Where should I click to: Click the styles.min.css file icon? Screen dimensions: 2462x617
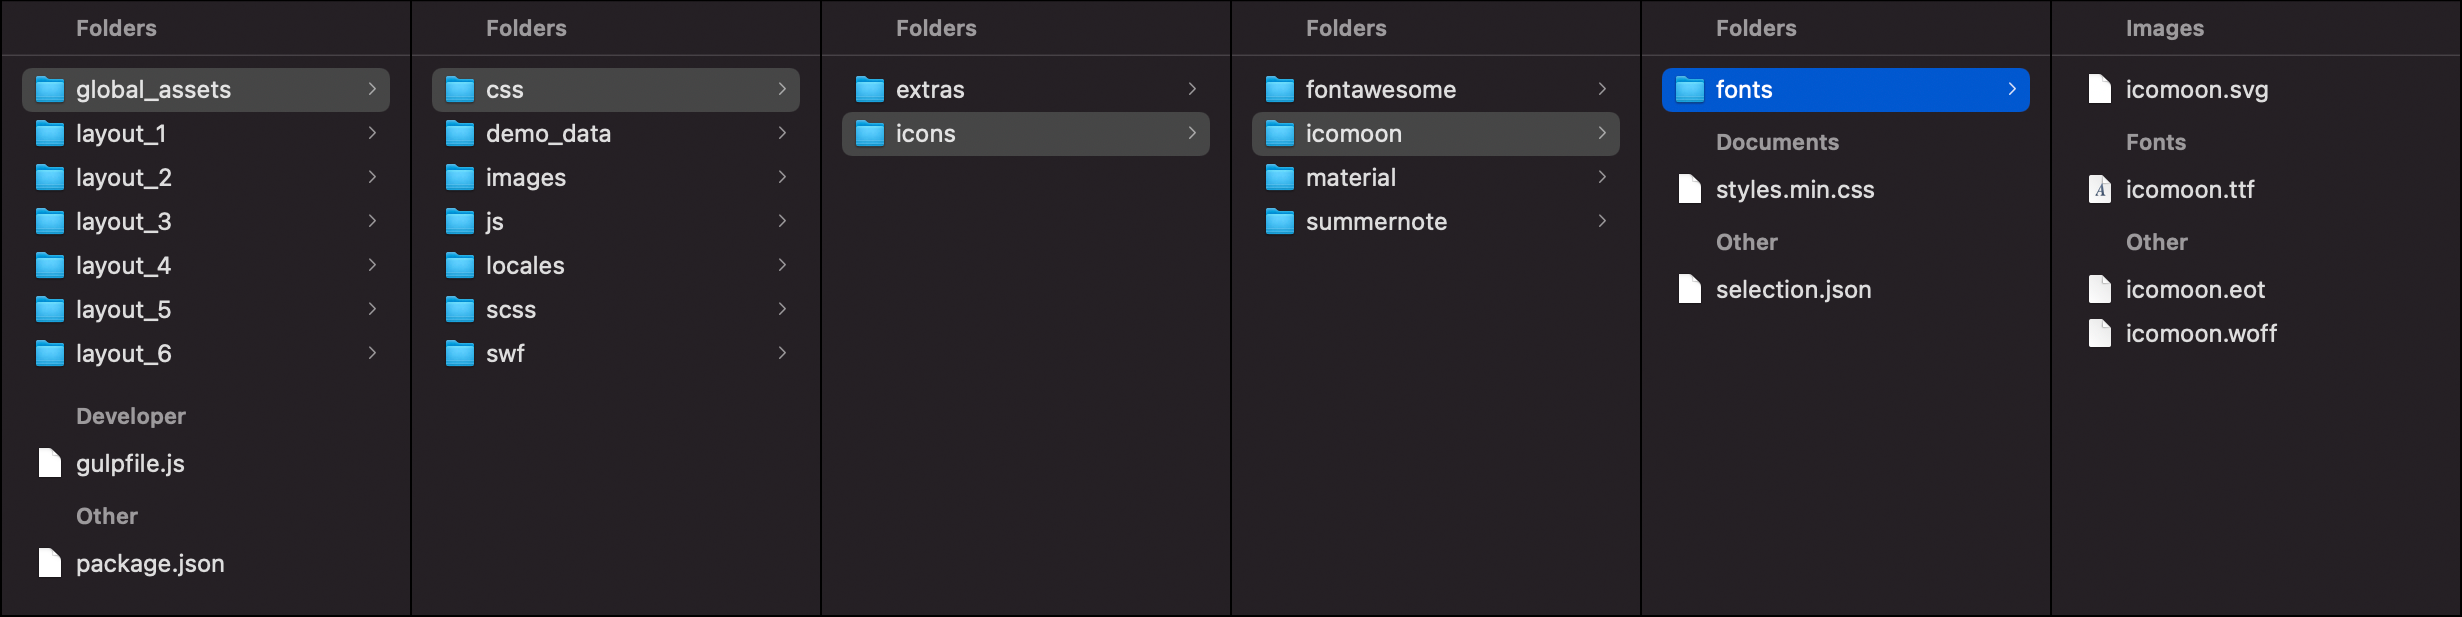[x=1690, y=189]
